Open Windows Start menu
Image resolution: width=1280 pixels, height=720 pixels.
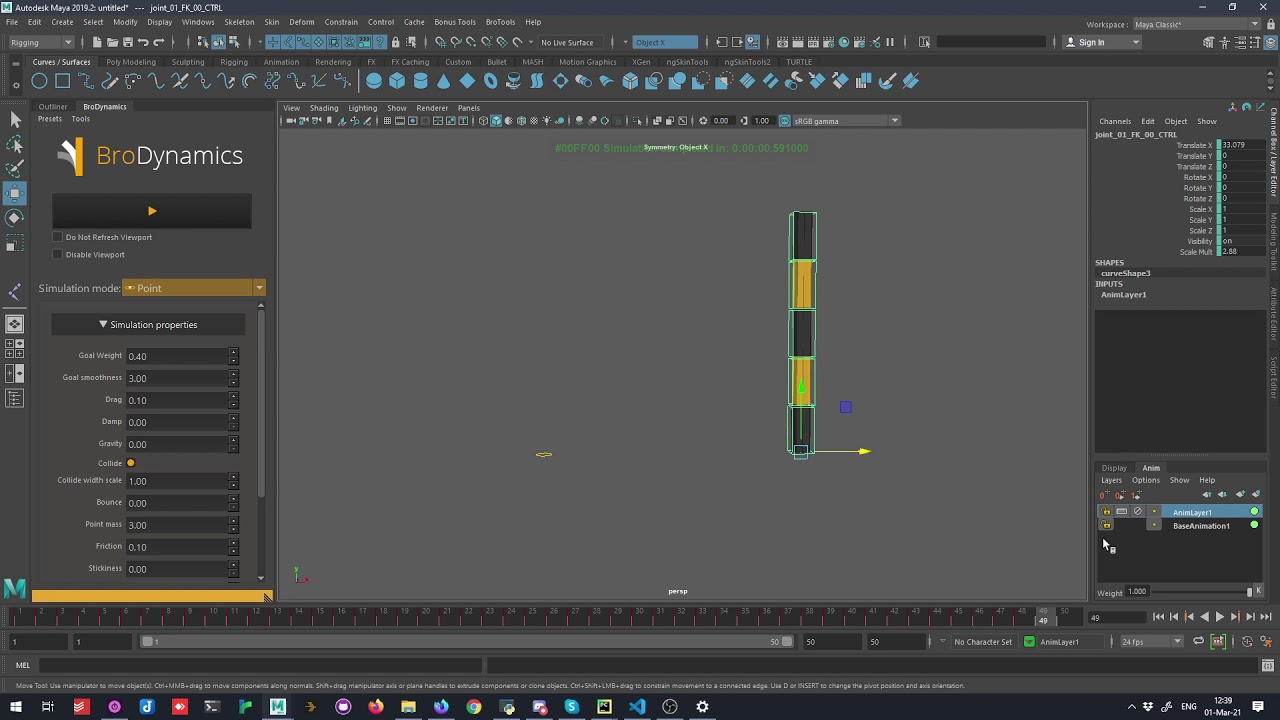coord(15,707)
